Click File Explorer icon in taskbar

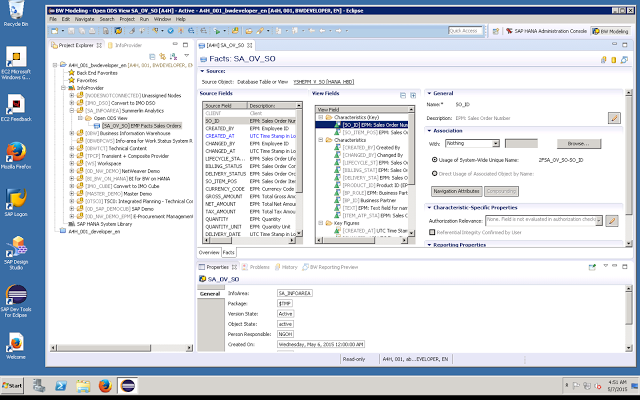click(x=83, y=385)
